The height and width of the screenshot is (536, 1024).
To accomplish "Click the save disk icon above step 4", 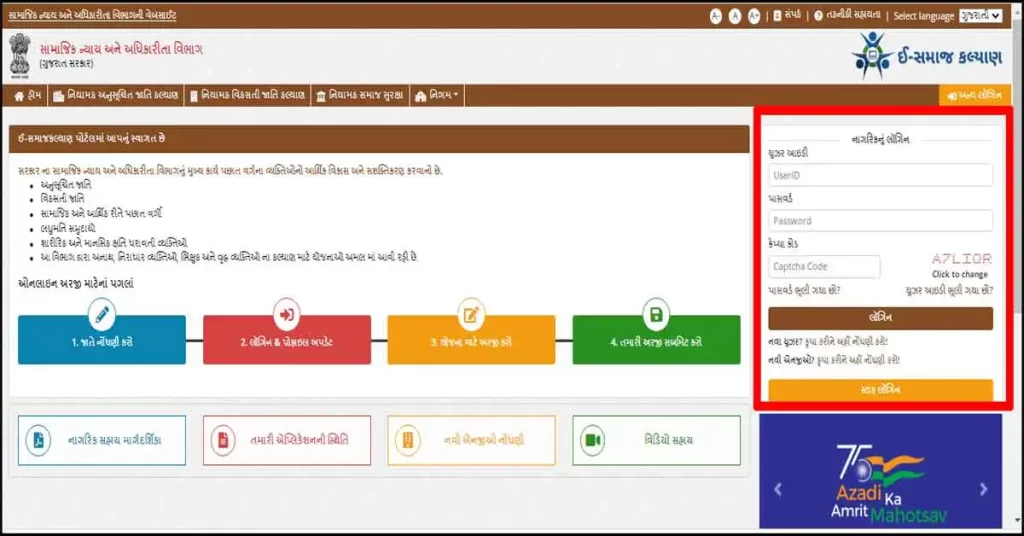I will click(656, 315).
